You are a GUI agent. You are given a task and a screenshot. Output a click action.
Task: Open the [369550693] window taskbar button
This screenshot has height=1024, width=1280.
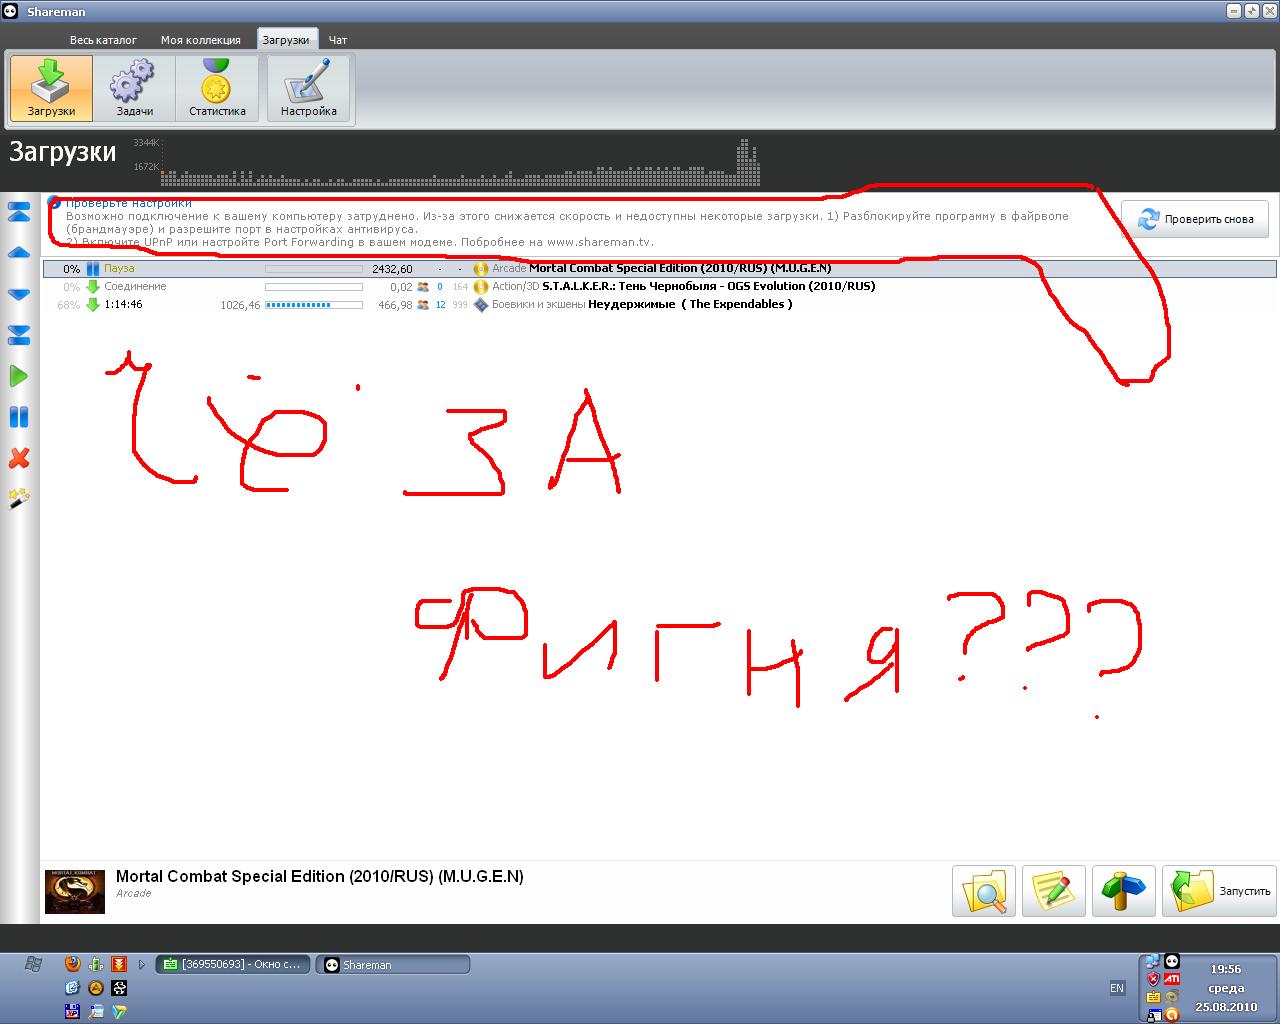tap(232, 965)
